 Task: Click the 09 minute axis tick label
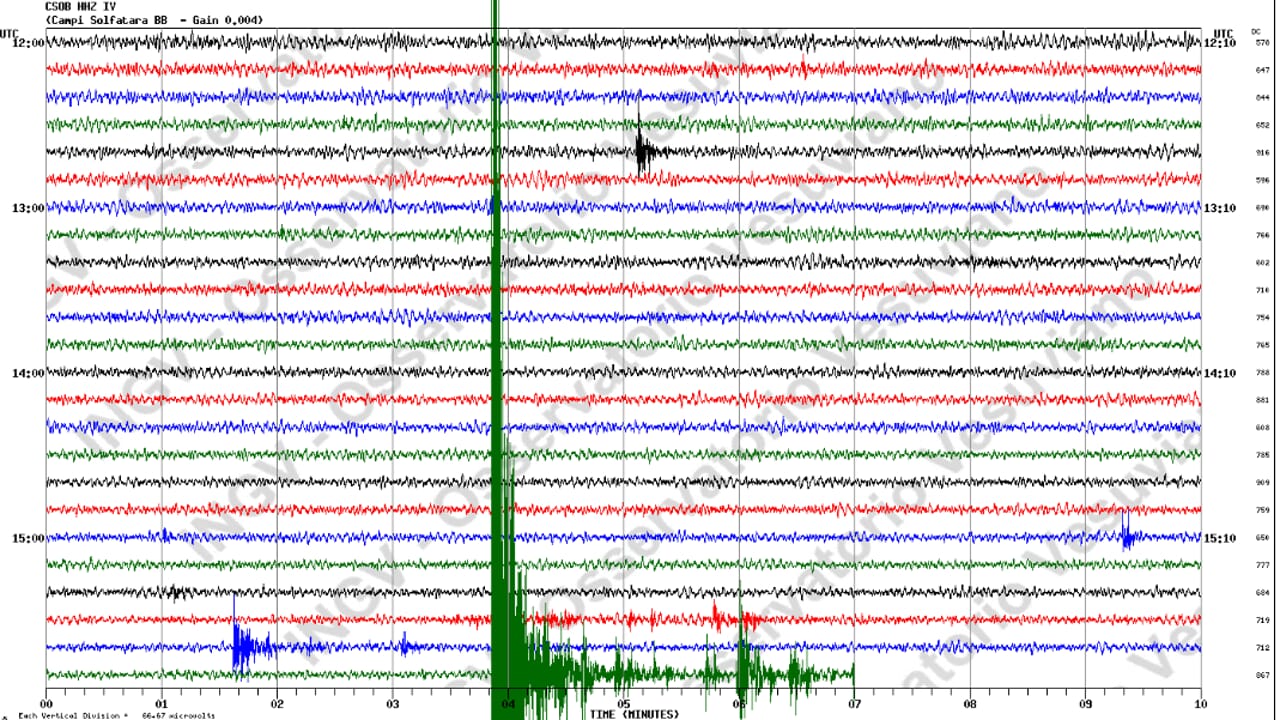1086,704
